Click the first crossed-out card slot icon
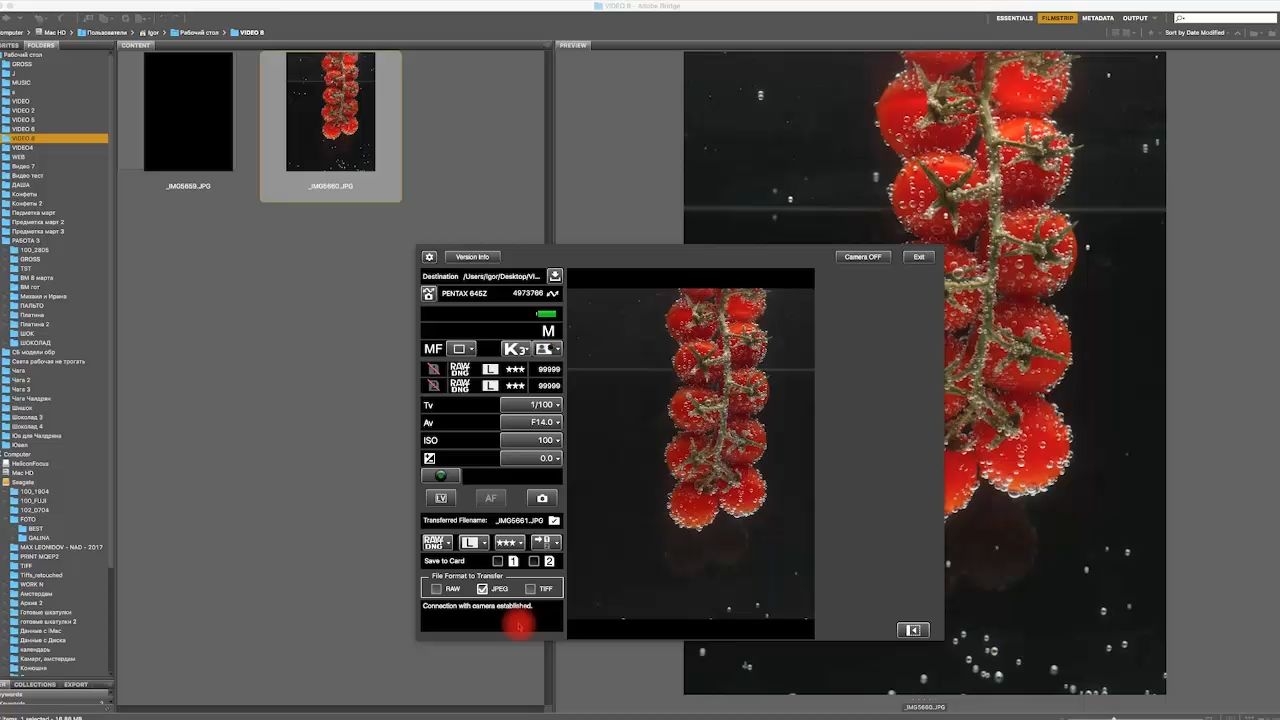The image size is (1280, 720). point(433,369)
